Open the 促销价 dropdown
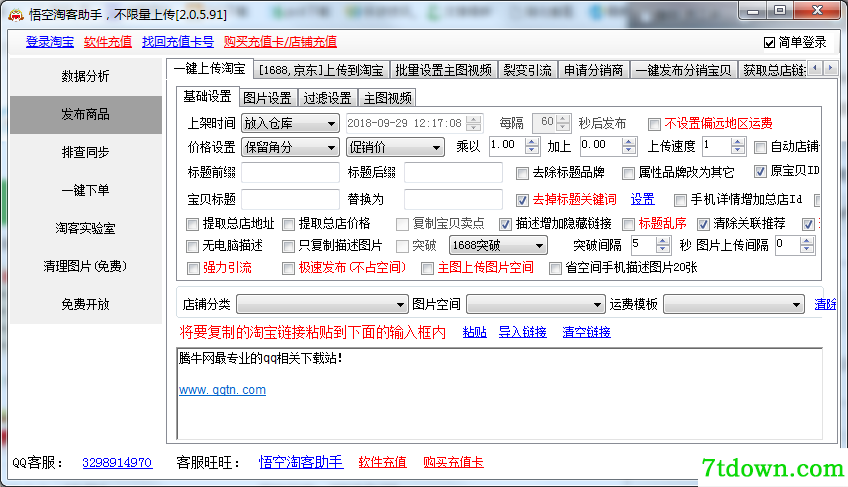 point(395,147)
